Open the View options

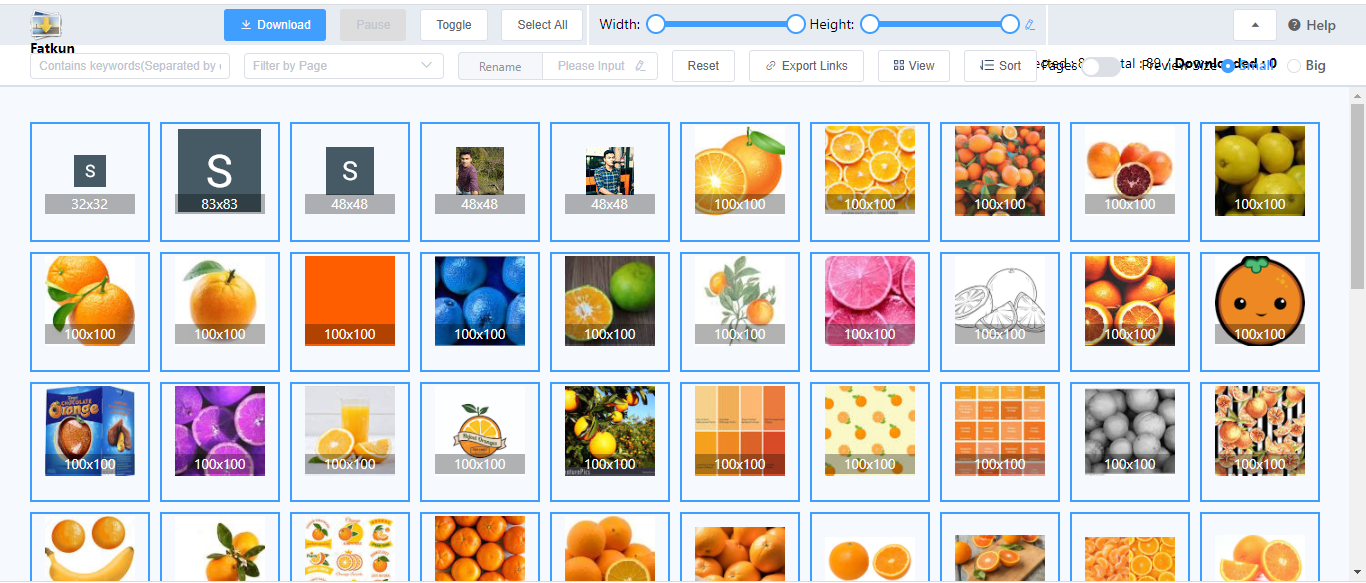[914, 66]
